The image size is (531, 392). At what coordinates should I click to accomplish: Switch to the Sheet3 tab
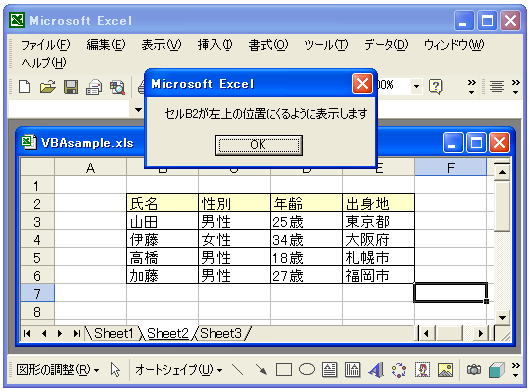click(221, 333)
